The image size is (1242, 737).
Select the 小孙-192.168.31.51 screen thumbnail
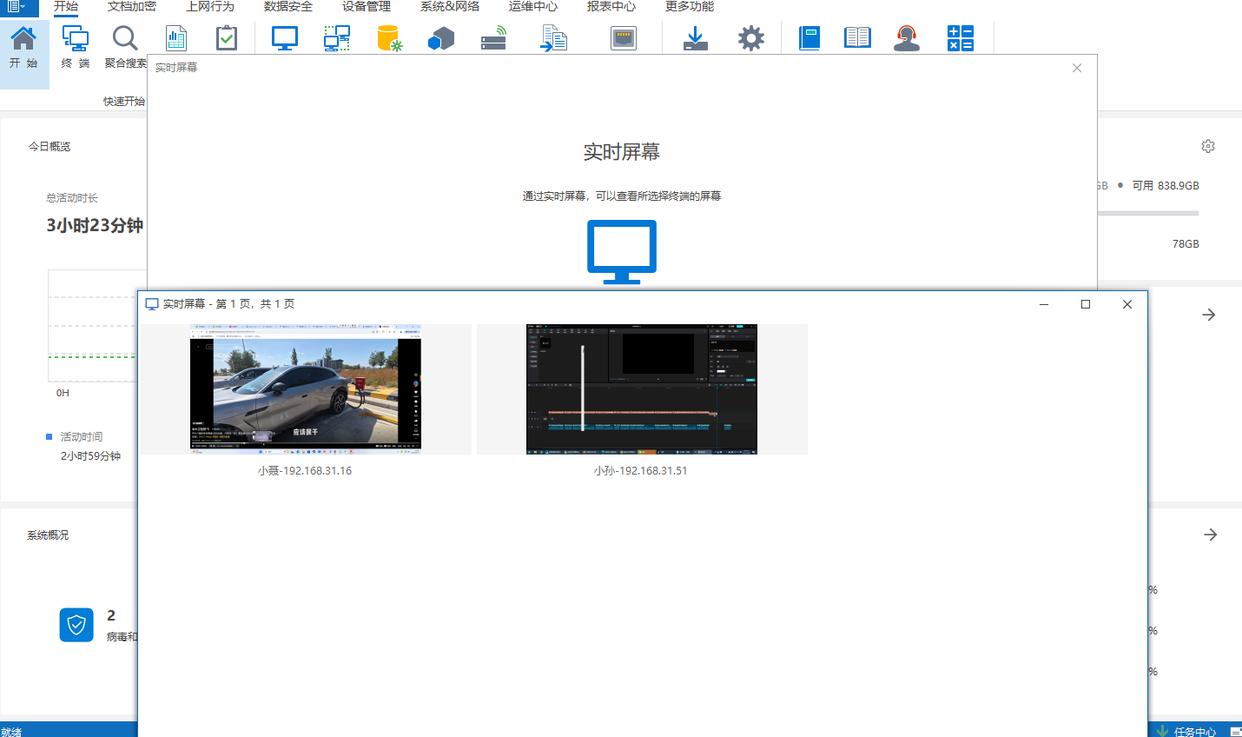coord(641,389)
